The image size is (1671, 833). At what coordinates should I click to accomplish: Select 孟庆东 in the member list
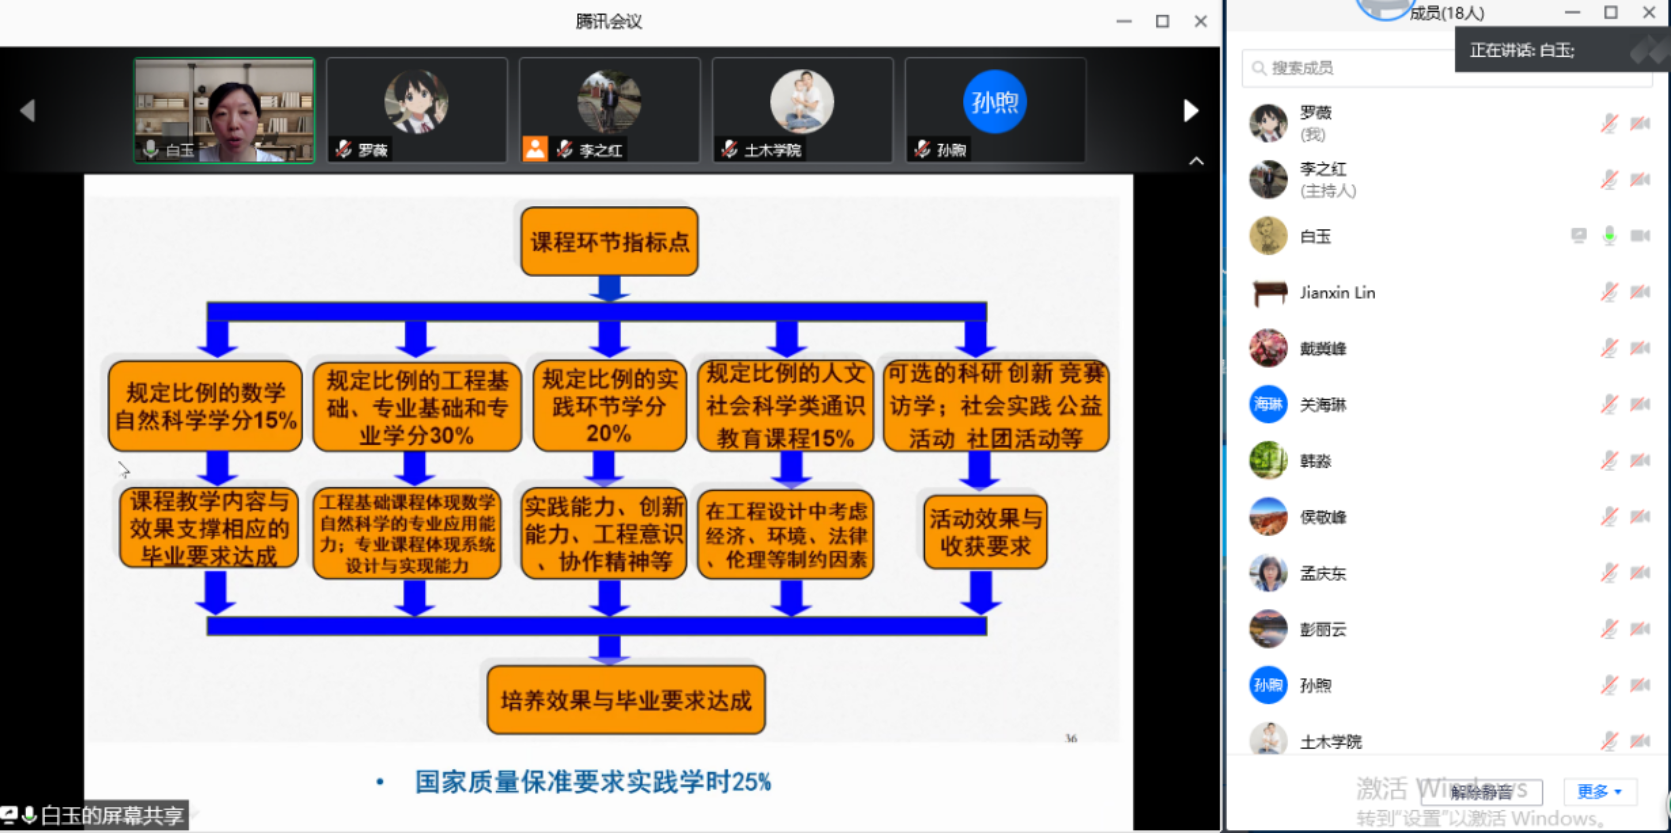pos(1322,573)
